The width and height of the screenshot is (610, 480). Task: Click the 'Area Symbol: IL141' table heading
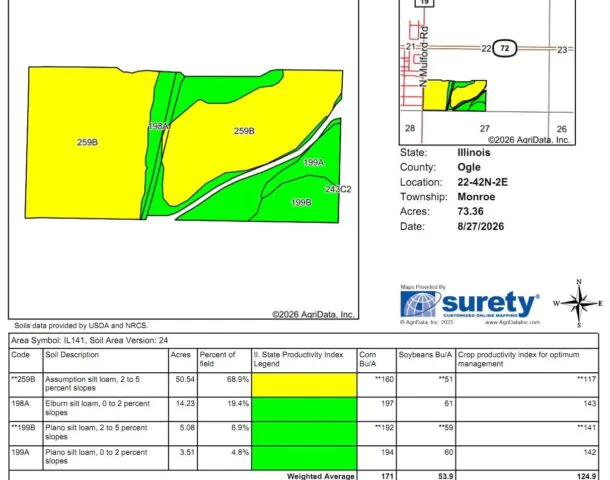tap(89, 340)
